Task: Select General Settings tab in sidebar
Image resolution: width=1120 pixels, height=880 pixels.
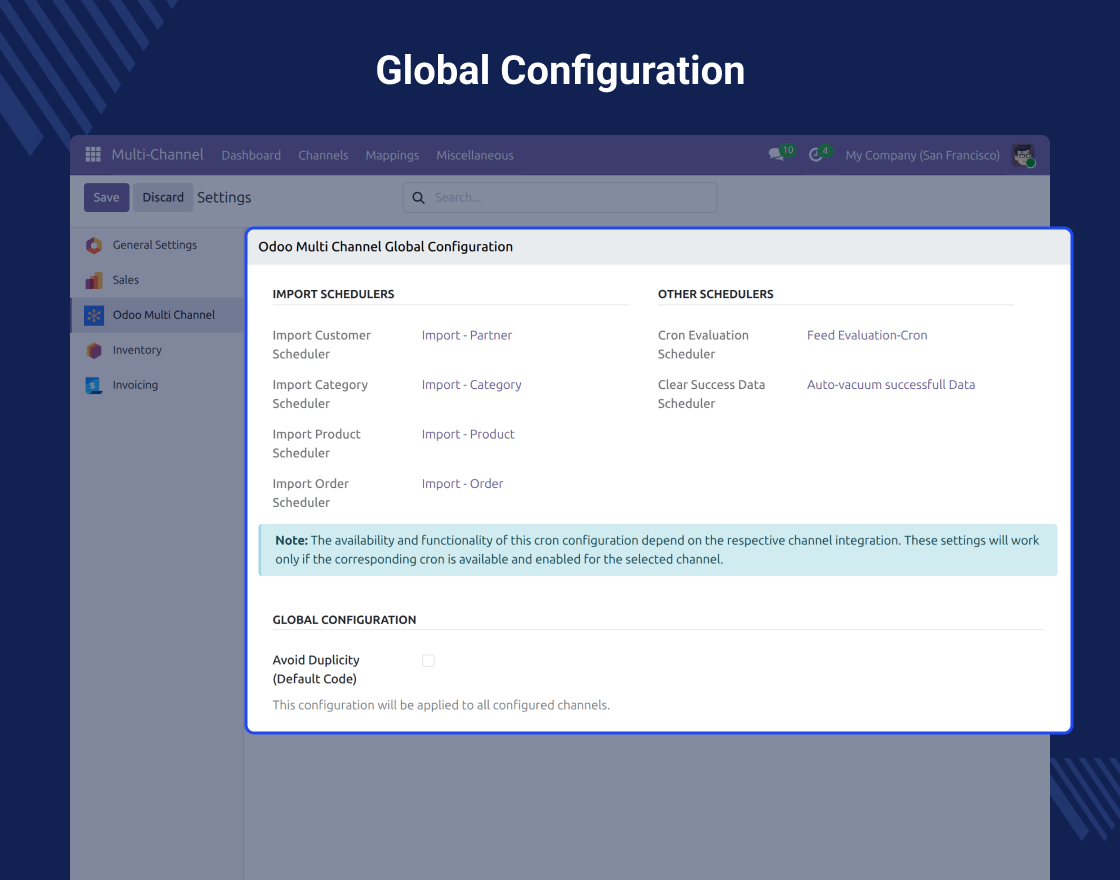Action: (x=157, y=245)
